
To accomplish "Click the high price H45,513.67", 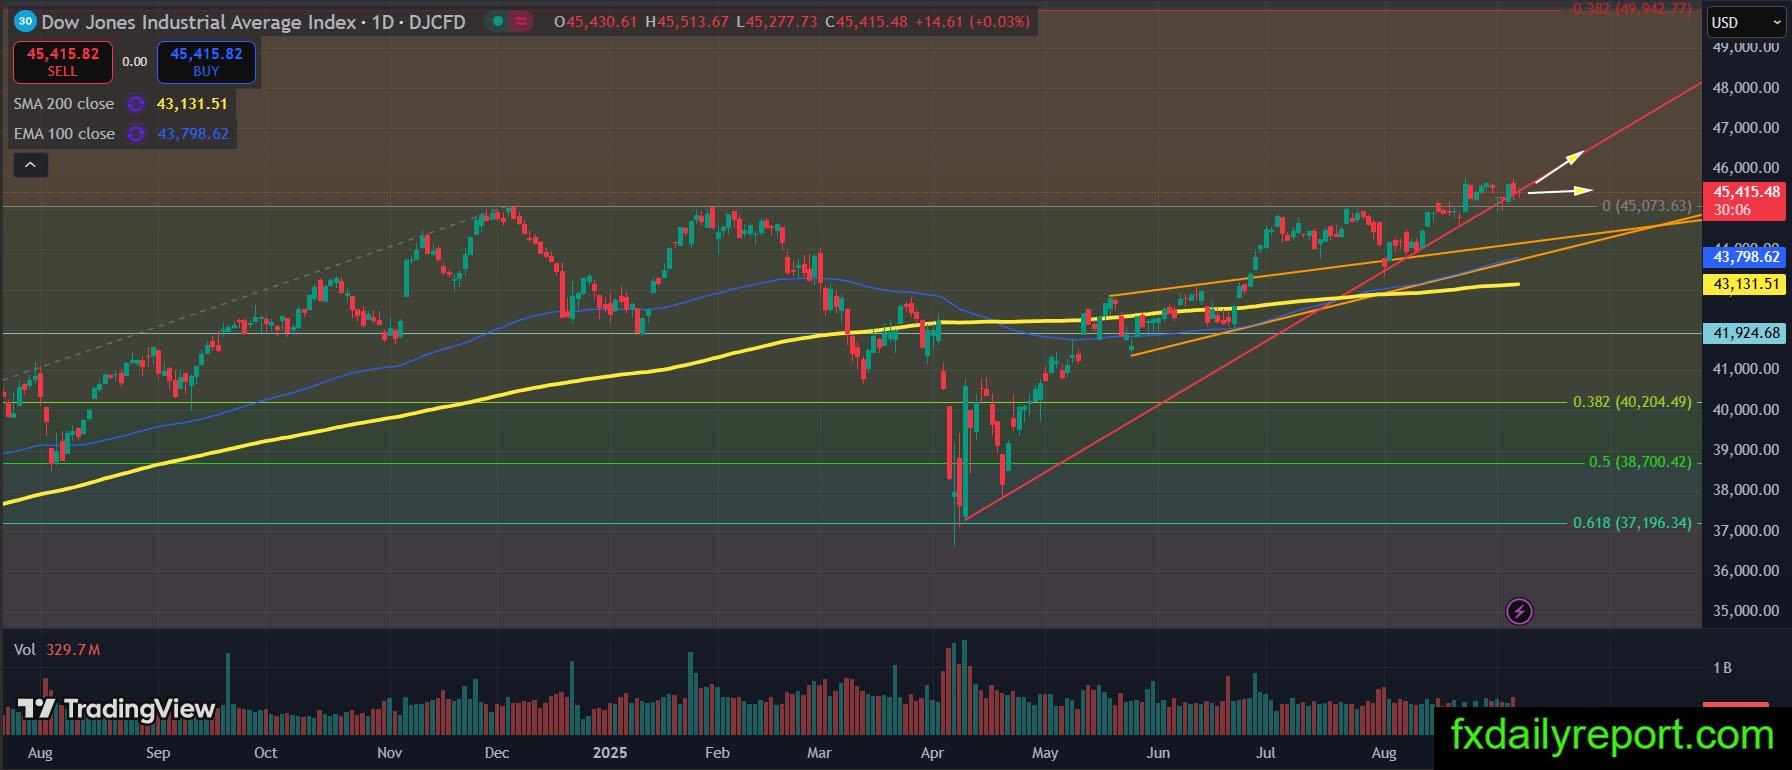I will tap(687, 22).
